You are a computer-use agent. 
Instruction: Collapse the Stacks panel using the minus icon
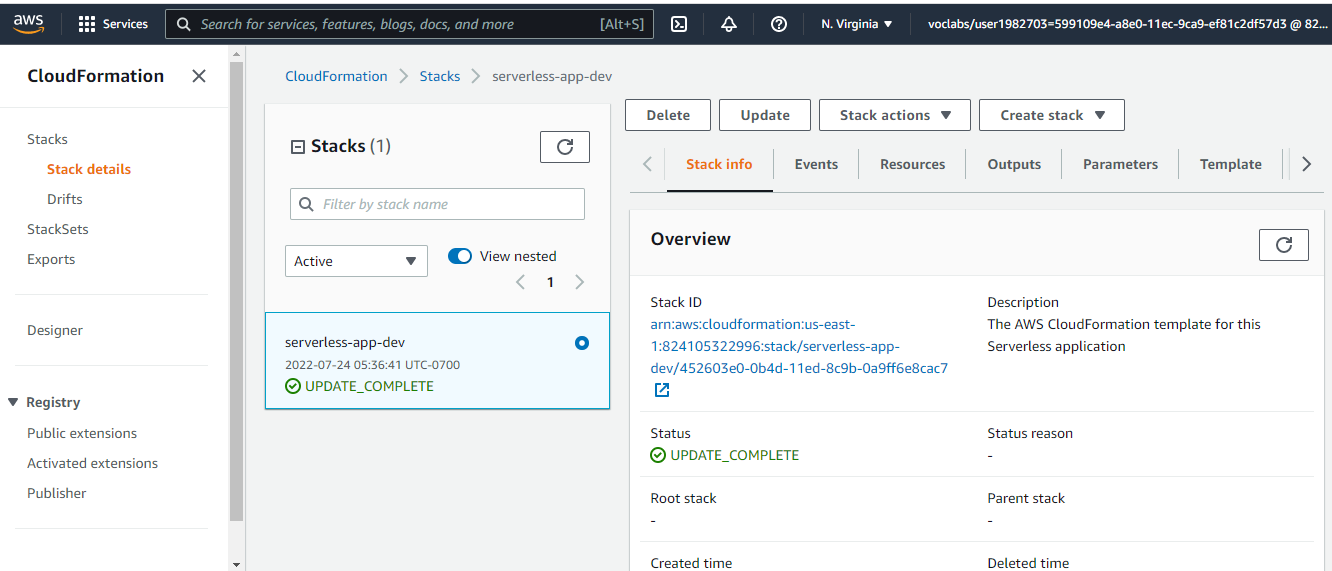pos(297,147)
